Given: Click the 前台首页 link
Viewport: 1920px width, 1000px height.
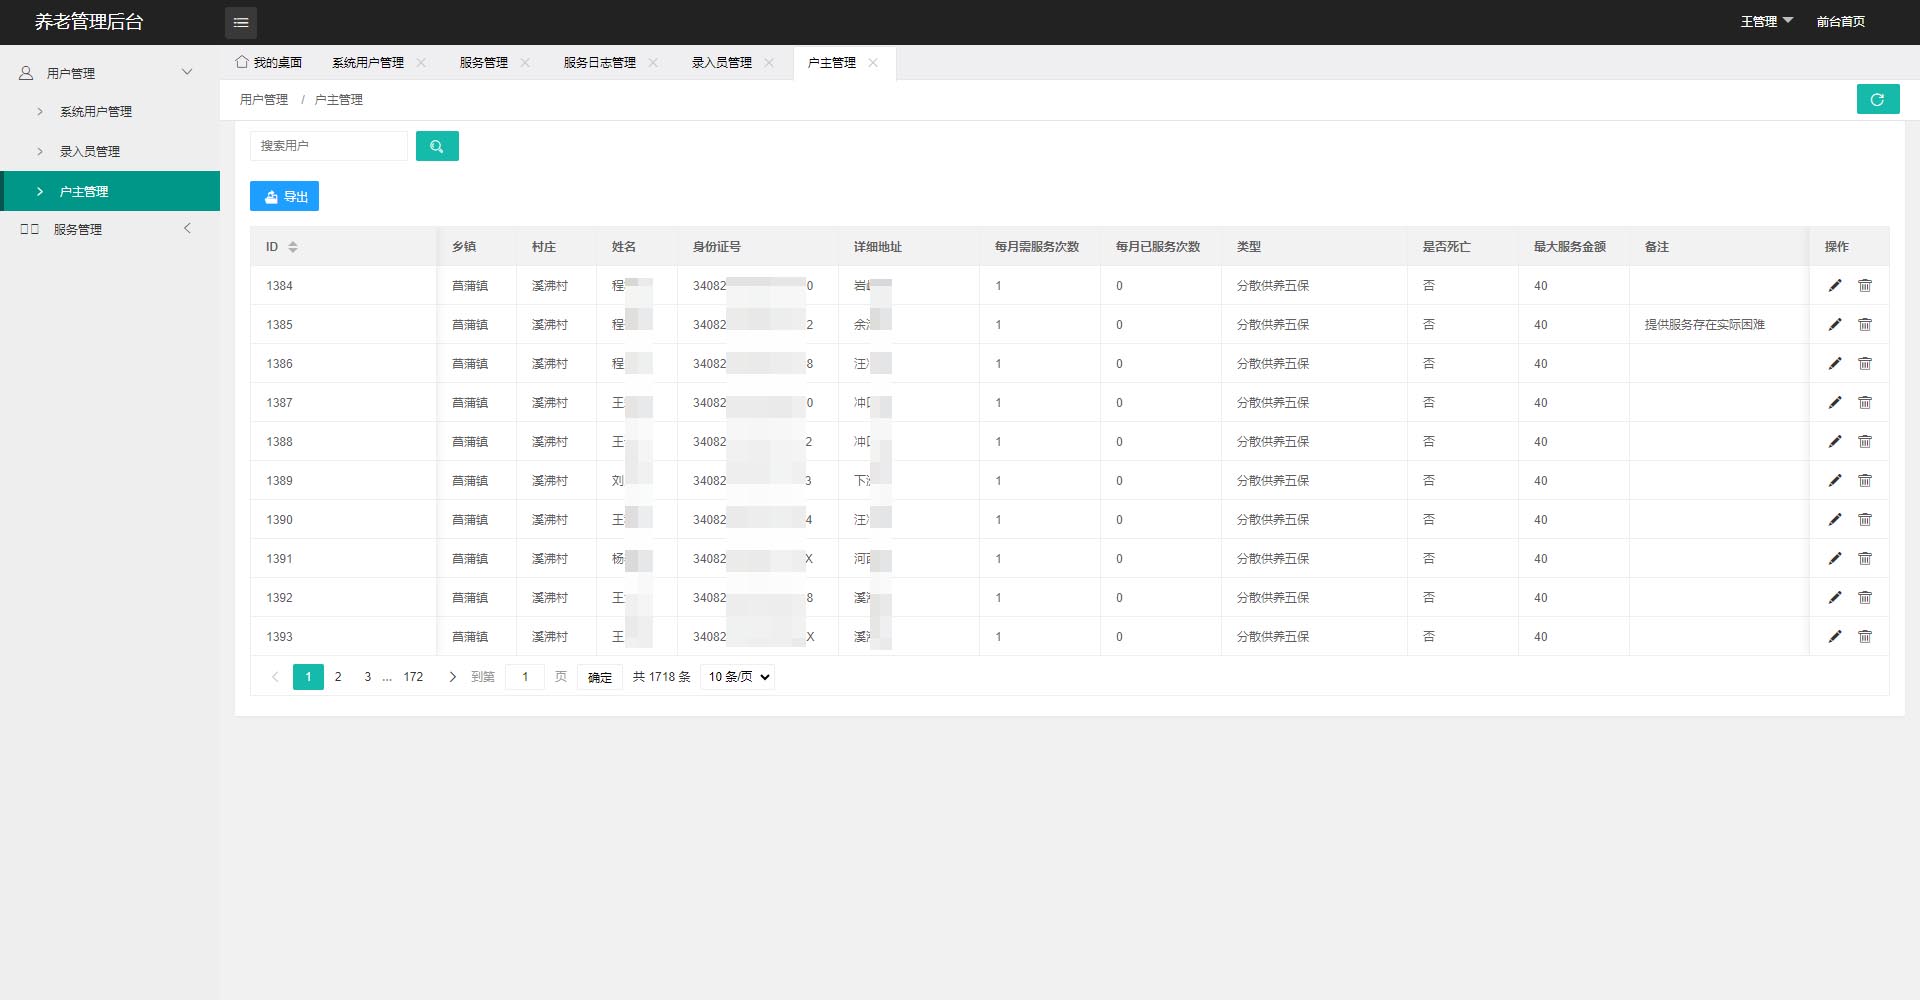Looking at the screenshot, I should (x=1840, y=21).
